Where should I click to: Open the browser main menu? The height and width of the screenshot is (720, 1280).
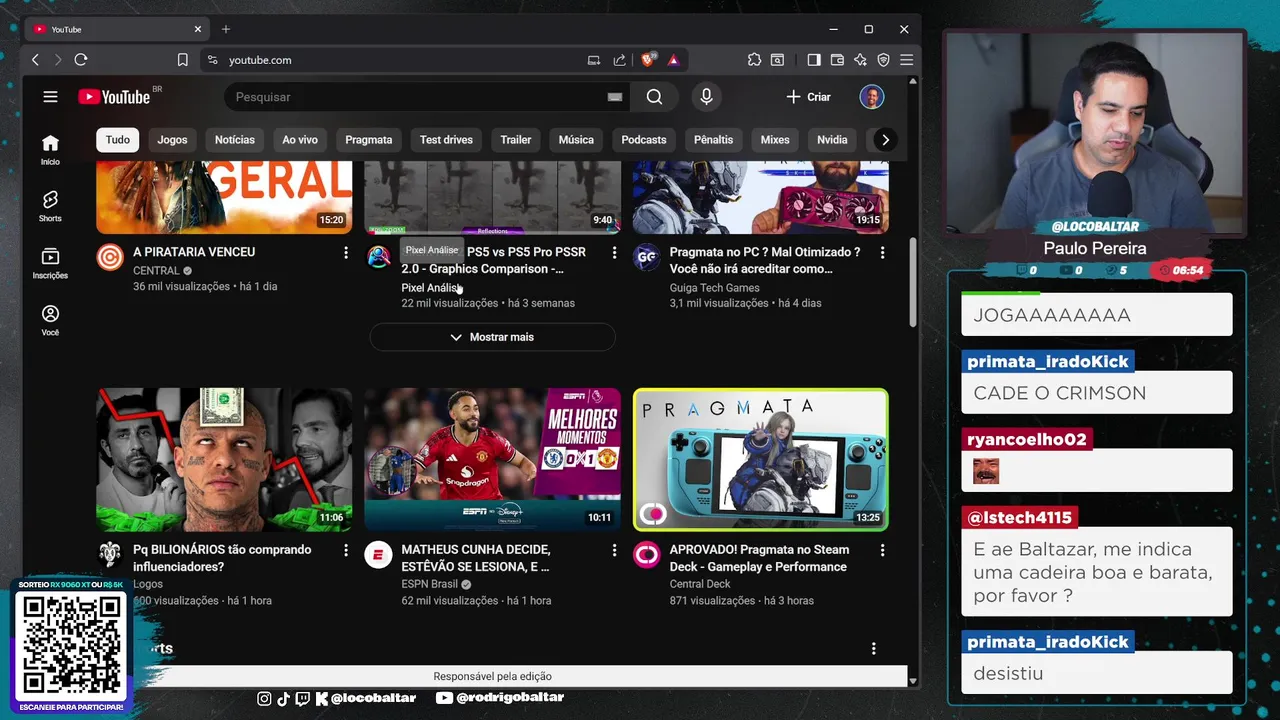click(906, 60)
